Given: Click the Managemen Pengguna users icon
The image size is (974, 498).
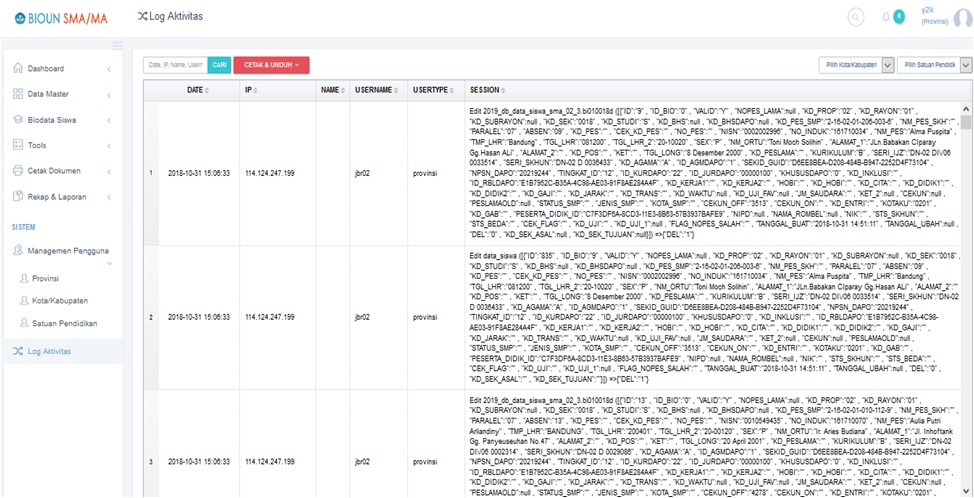Looking at the screenshot, I should tap(18, 250).
